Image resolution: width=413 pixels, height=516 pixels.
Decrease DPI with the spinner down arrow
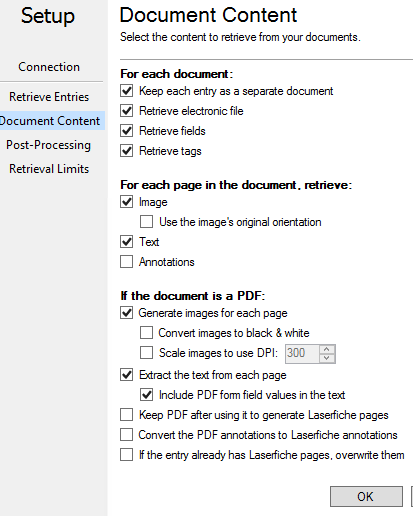point(327,358)
